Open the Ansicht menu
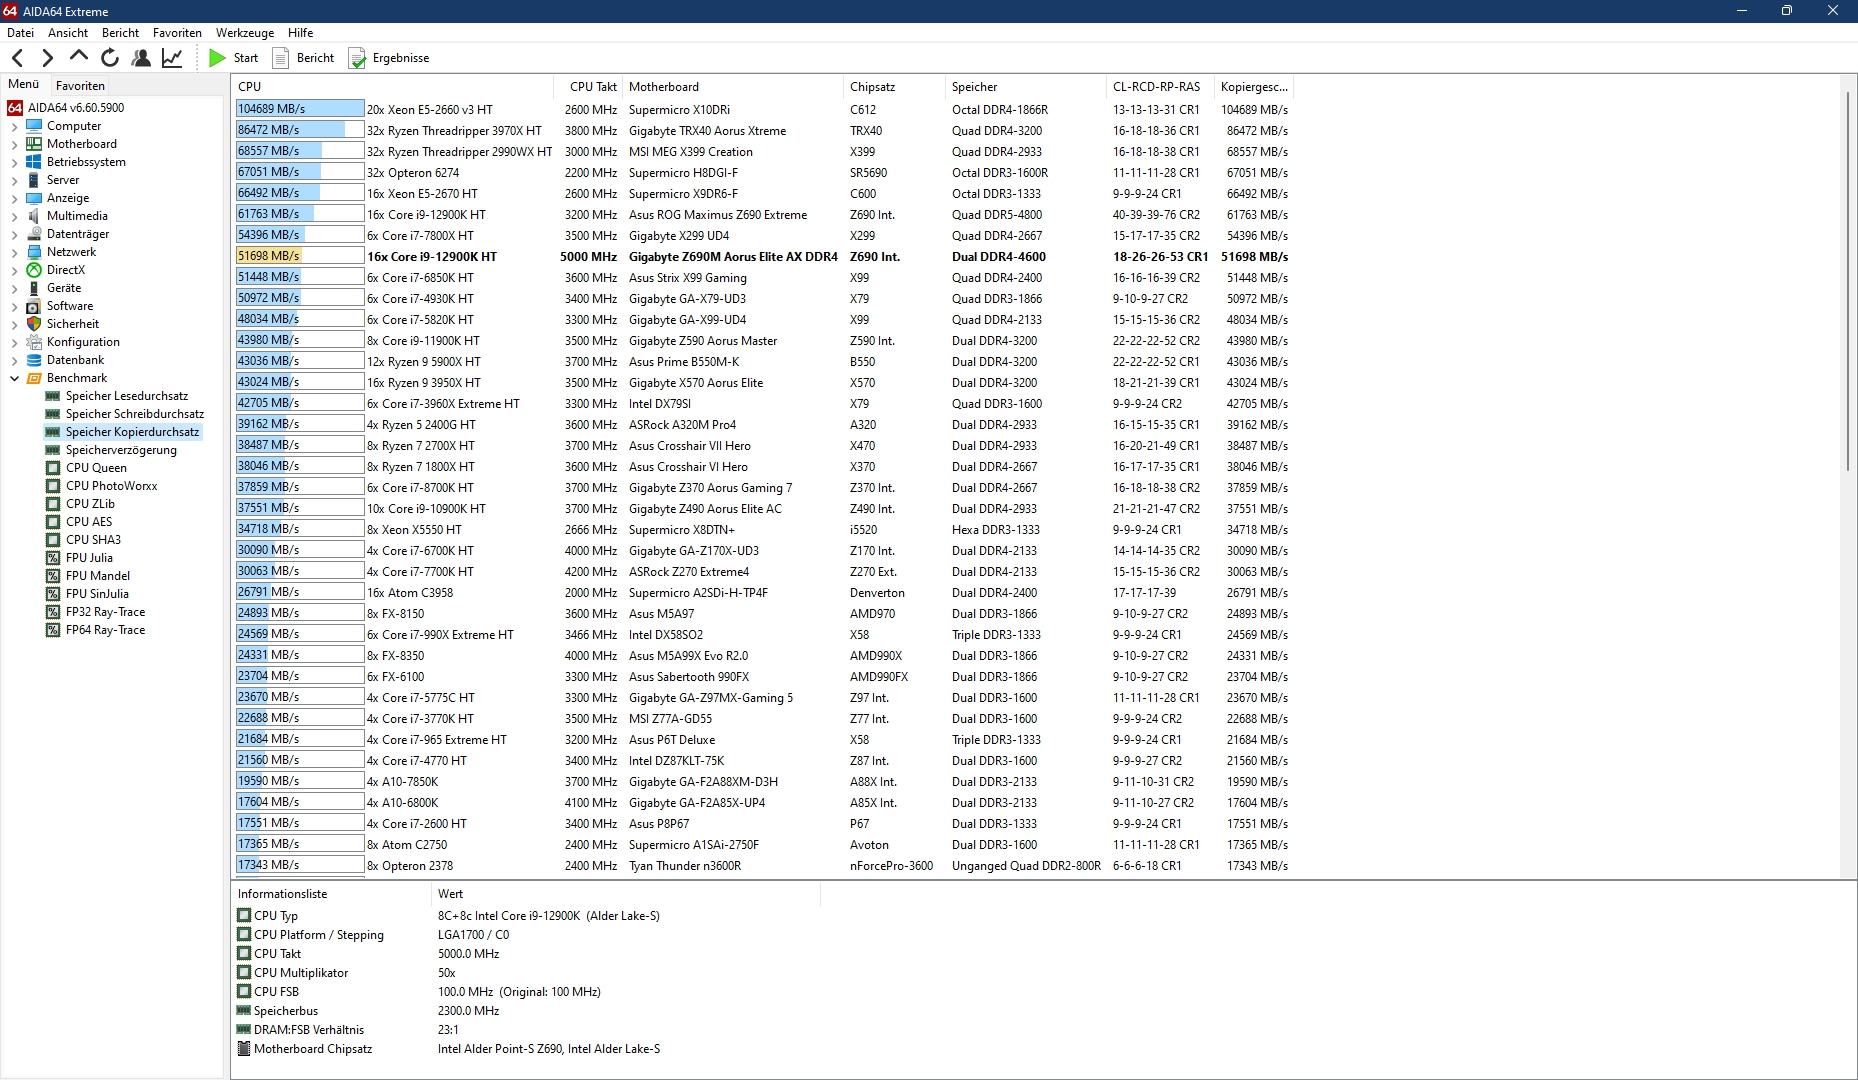The image size is (1858, 1080). (x=68, y=33)
